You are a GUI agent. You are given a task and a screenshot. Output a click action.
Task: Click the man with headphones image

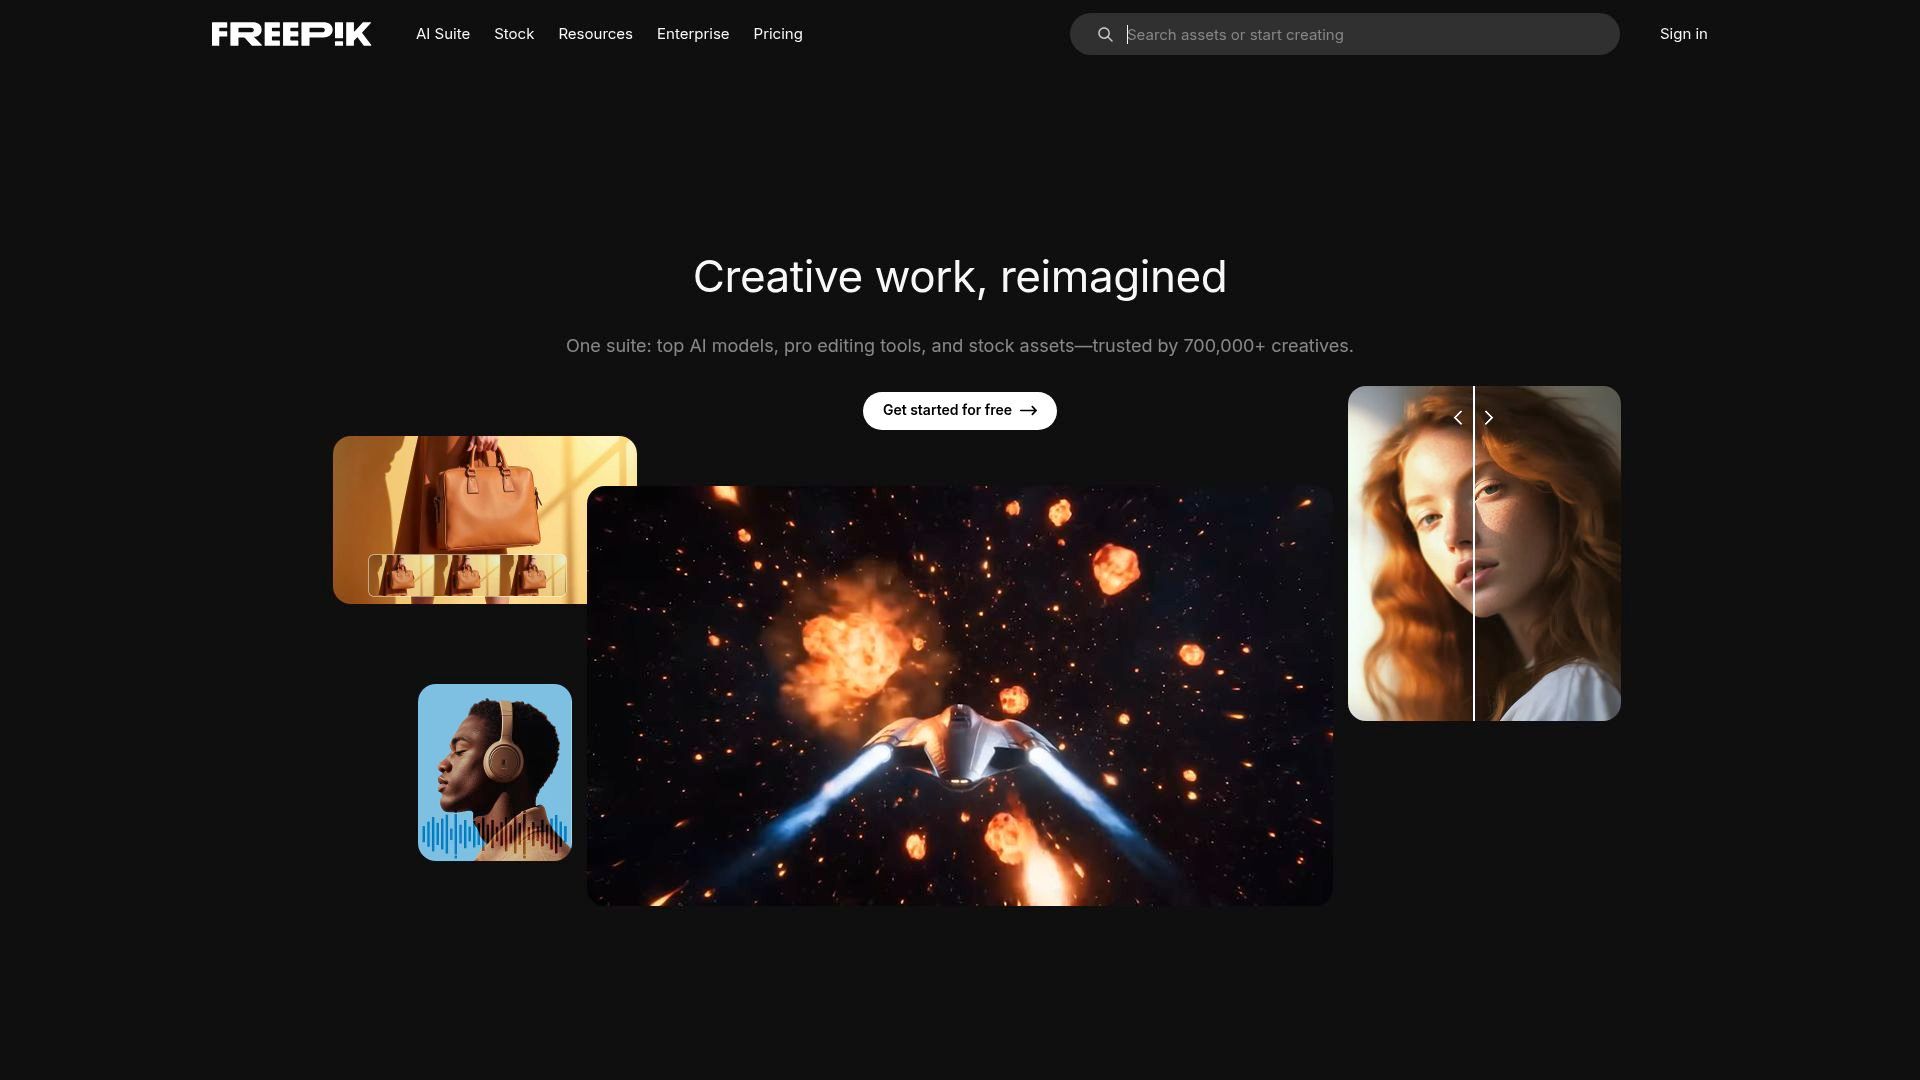pyautogui.click(x=495, y=750)
